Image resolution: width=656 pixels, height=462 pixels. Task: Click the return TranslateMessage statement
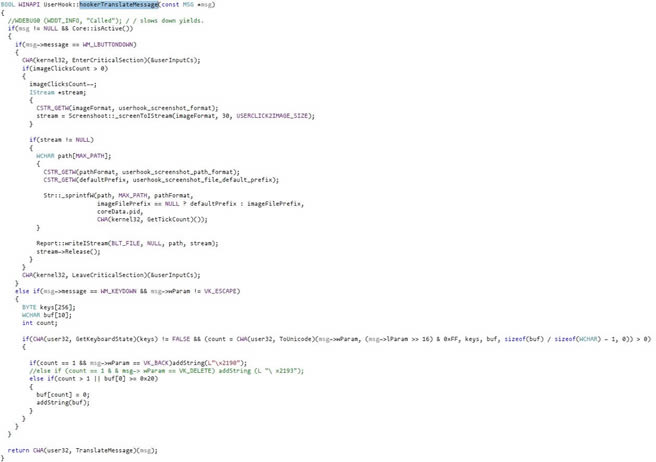tap(80, 450)
